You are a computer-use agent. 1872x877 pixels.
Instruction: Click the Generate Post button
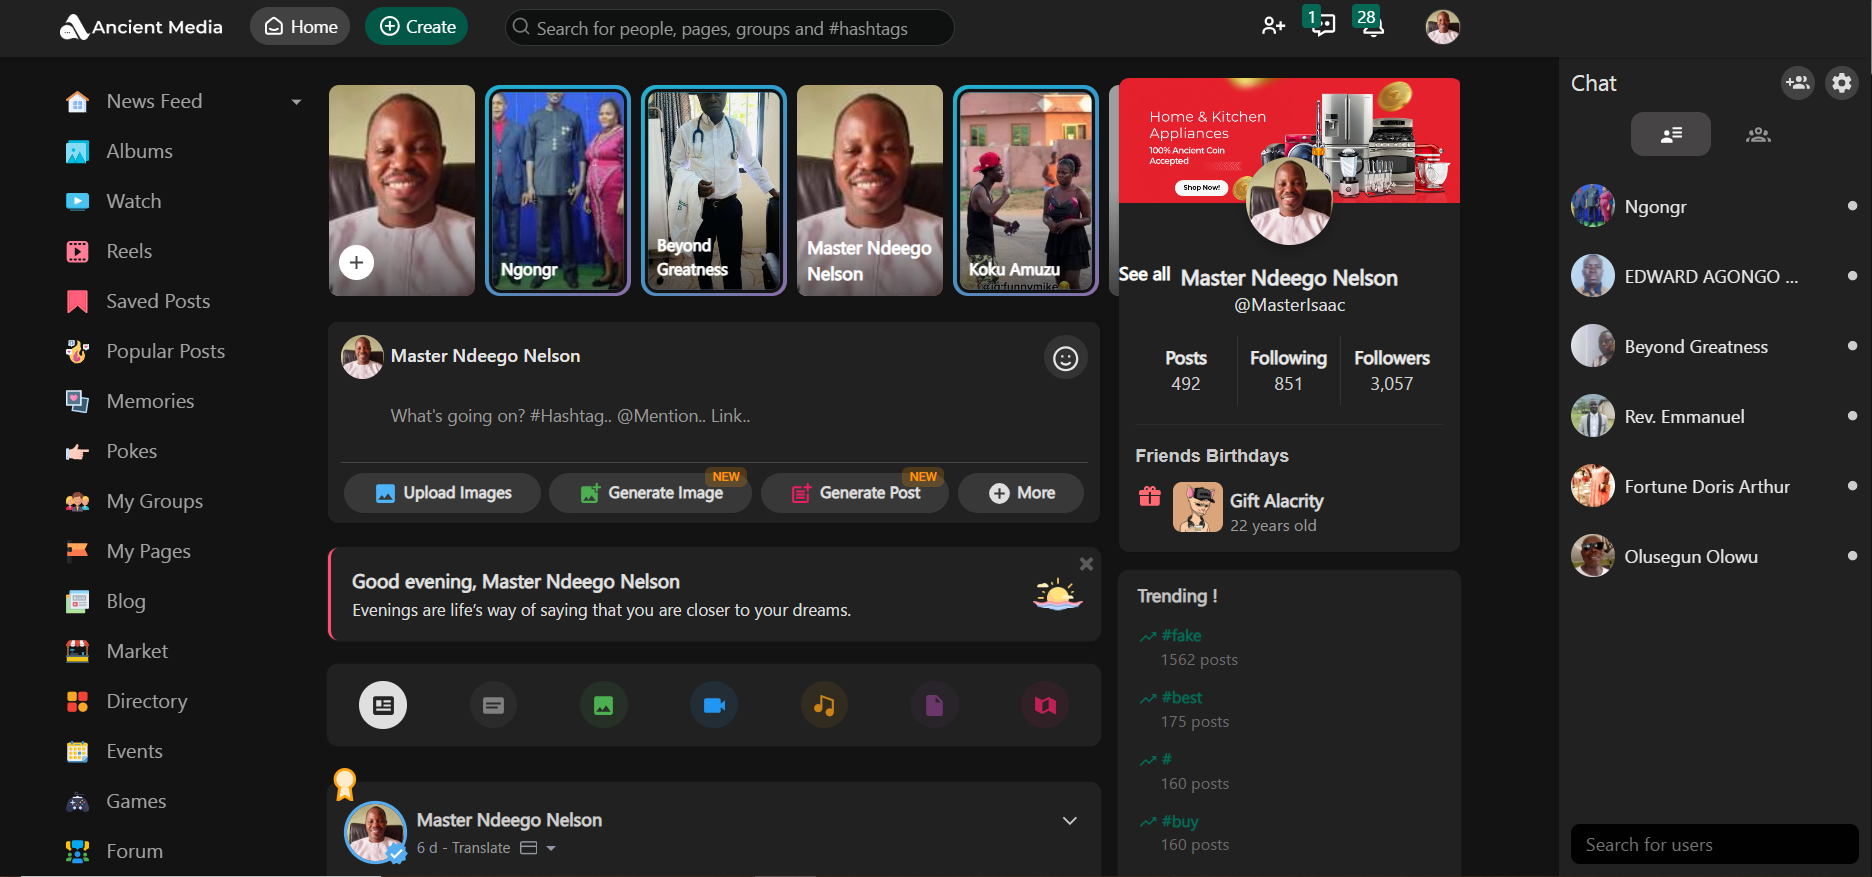coord(855,493)
